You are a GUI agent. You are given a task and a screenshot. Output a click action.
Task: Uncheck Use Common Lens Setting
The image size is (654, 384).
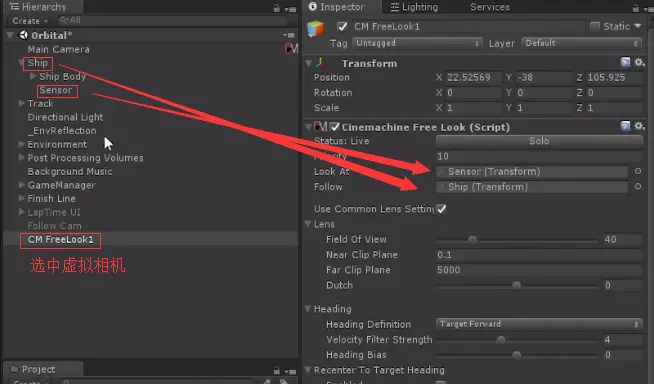(x=441, y=209)
